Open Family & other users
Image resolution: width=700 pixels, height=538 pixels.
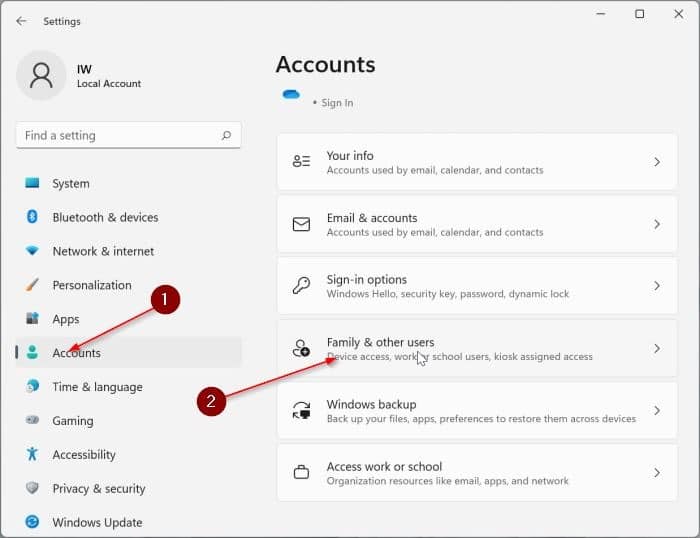pyautogui.click(x=477, y=348)
